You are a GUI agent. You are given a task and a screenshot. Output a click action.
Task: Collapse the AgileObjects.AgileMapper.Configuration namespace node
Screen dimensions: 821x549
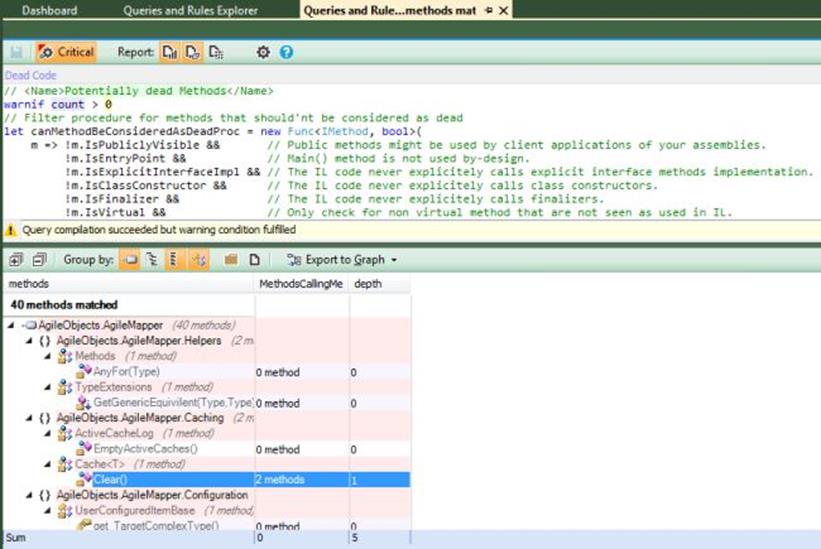pyautogui.click(x=29, y=495)
